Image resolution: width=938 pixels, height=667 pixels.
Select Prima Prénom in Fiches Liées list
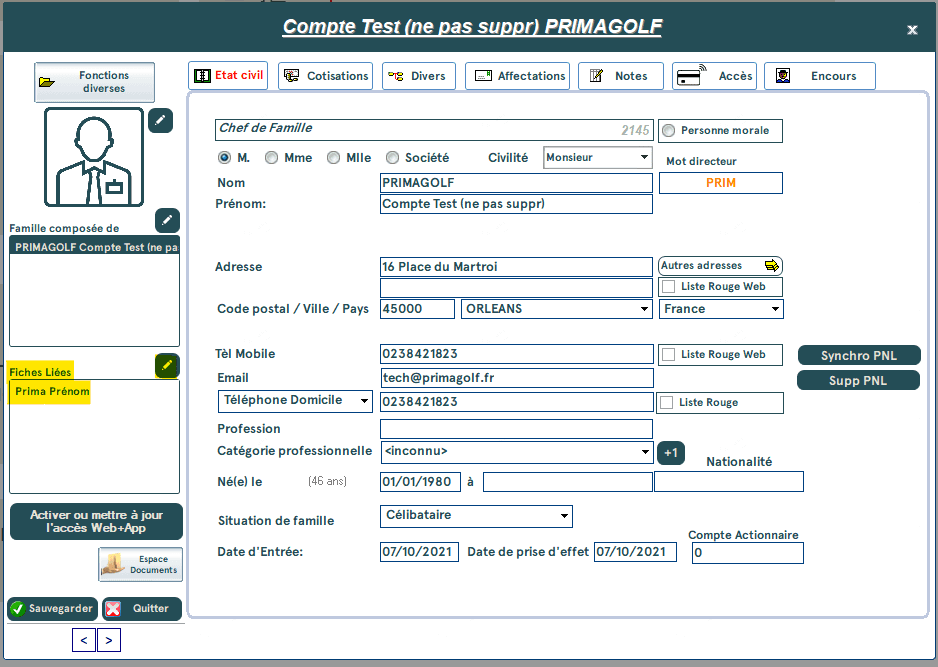53,391
